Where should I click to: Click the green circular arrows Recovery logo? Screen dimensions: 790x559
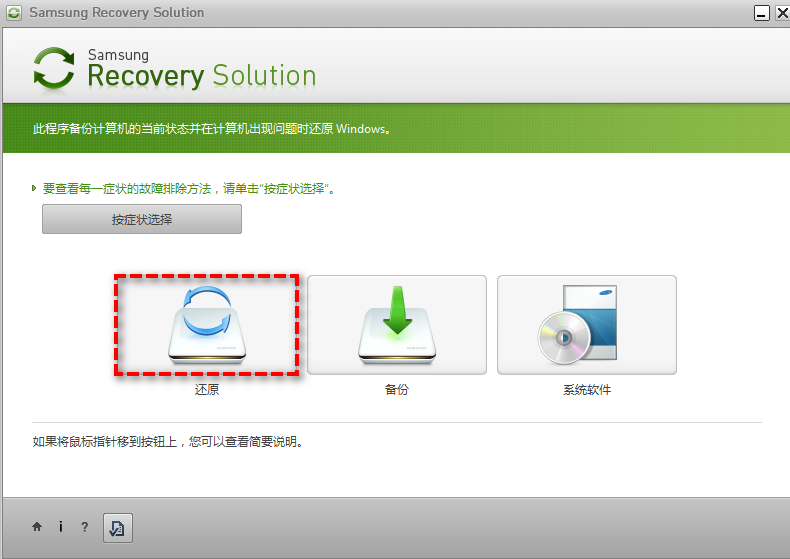point(54,68)
